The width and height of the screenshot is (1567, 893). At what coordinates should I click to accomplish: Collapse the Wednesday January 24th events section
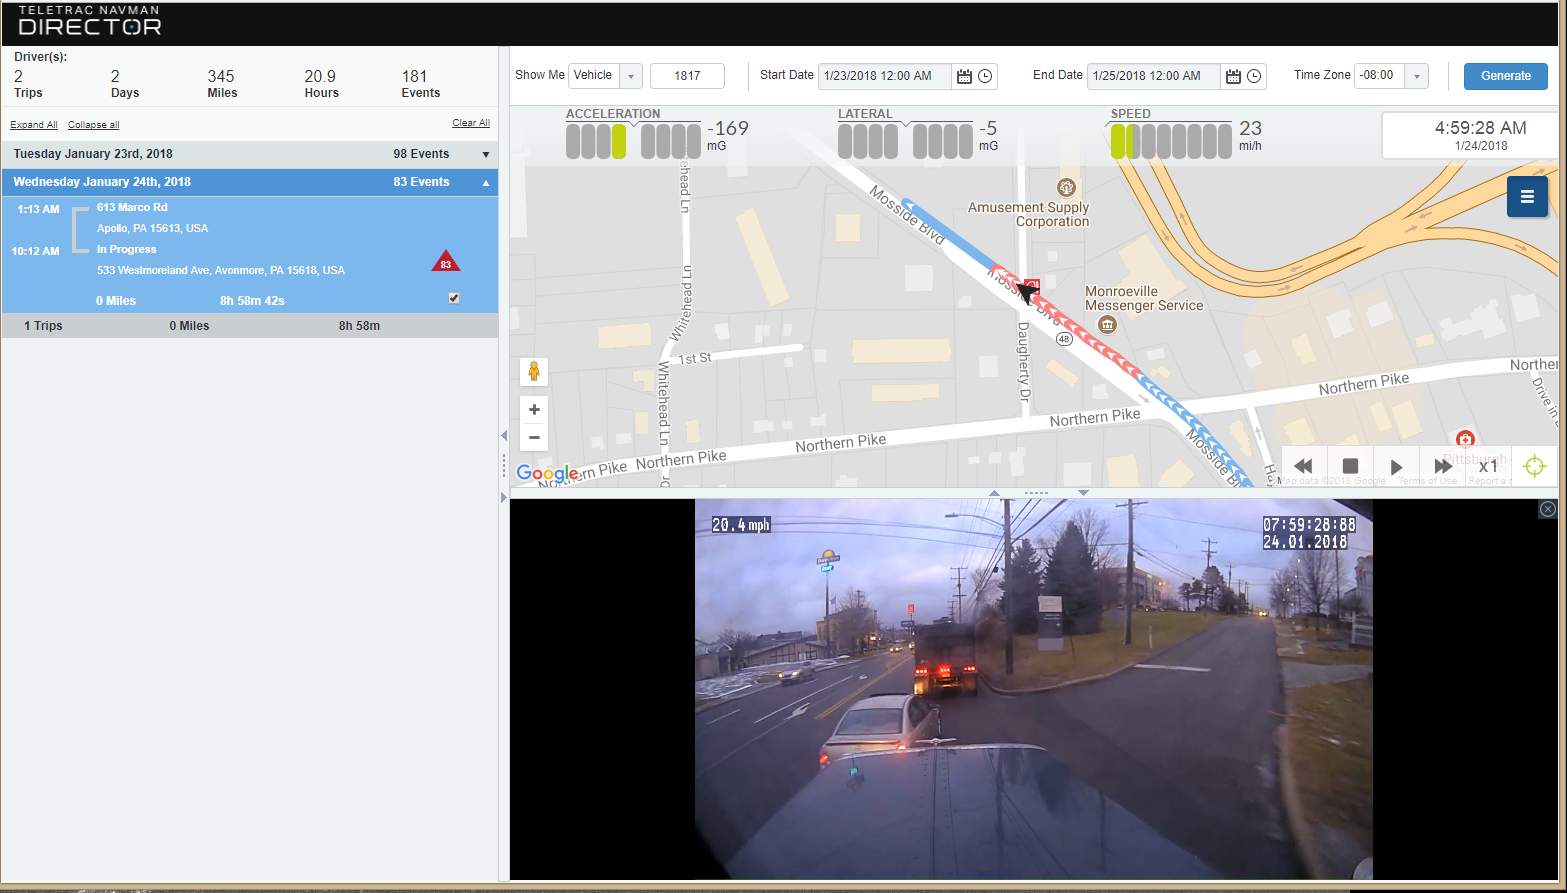[485, 182]
